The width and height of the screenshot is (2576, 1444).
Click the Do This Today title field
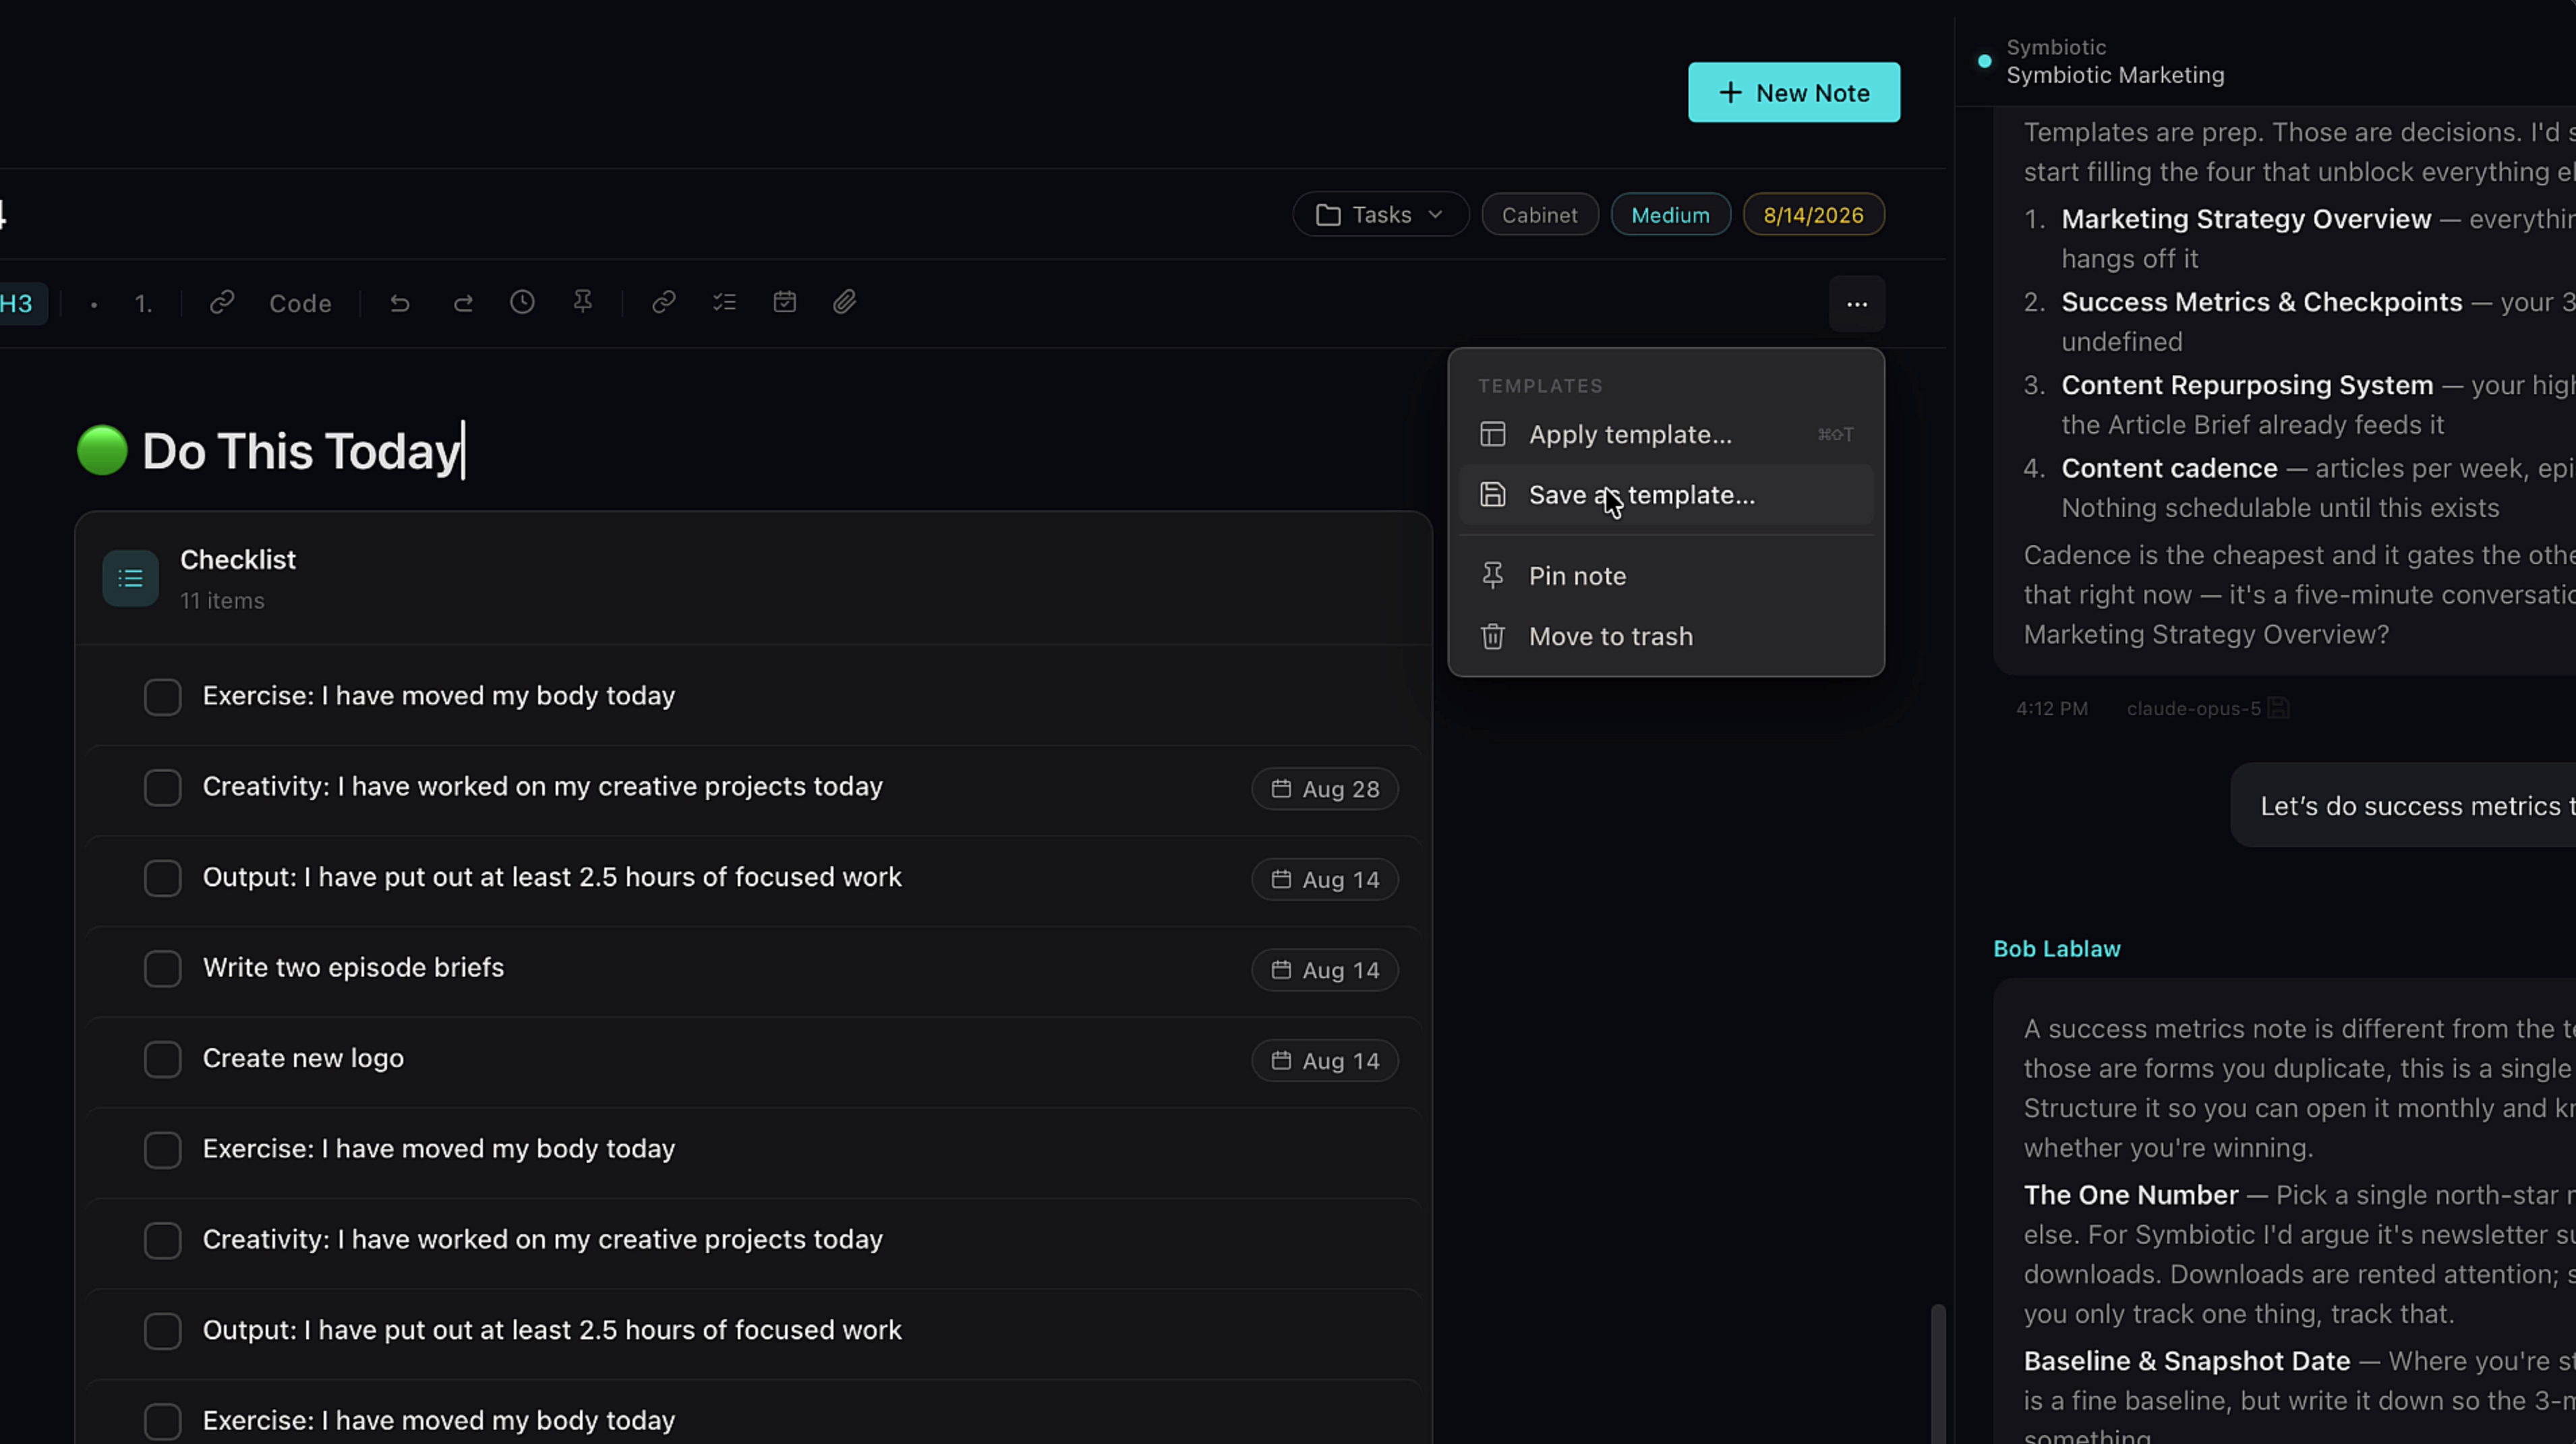tap(303, 451)
